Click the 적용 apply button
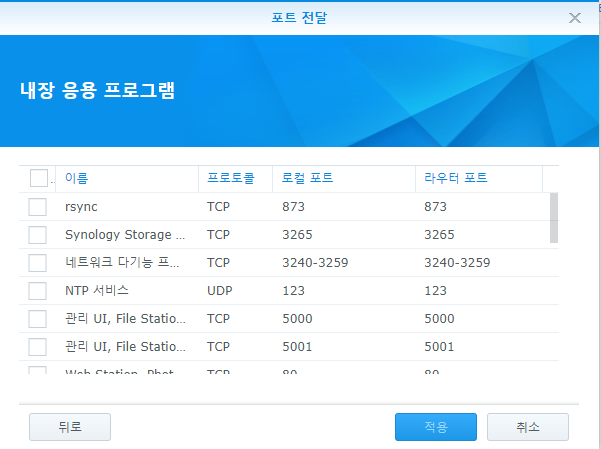 436,427
